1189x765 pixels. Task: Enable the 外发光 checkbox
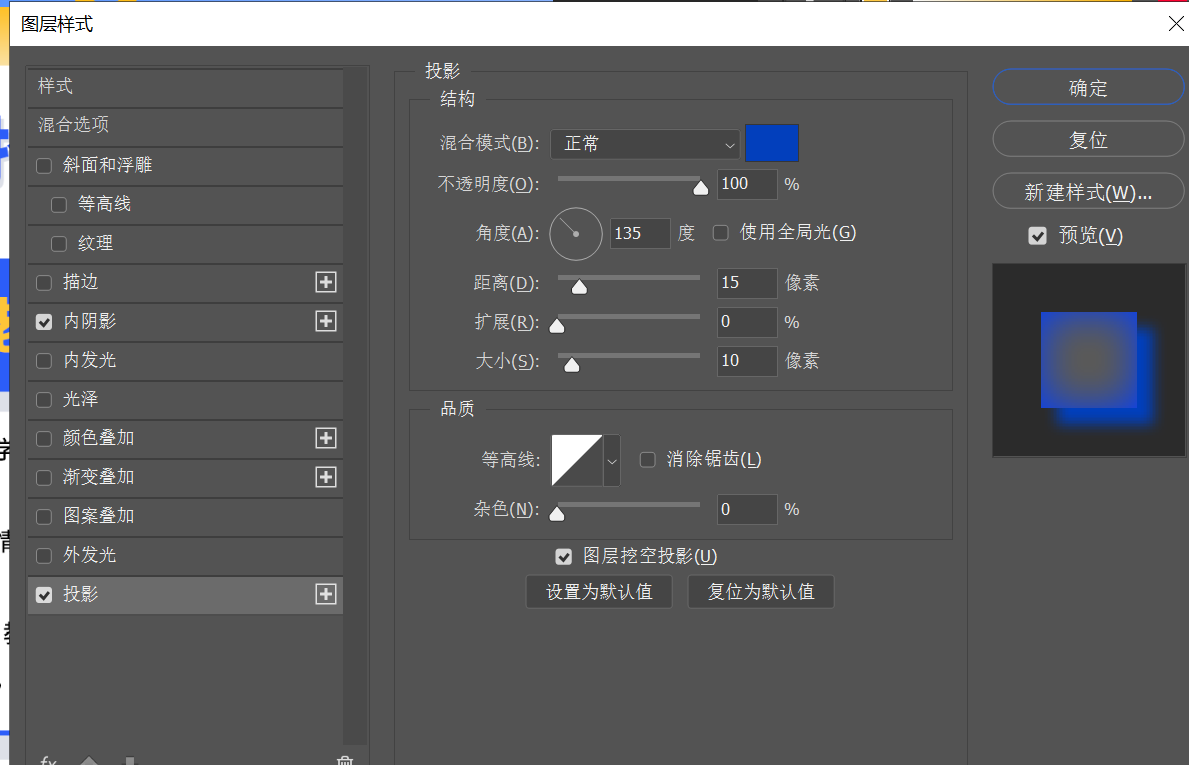(x=44, y=556)
